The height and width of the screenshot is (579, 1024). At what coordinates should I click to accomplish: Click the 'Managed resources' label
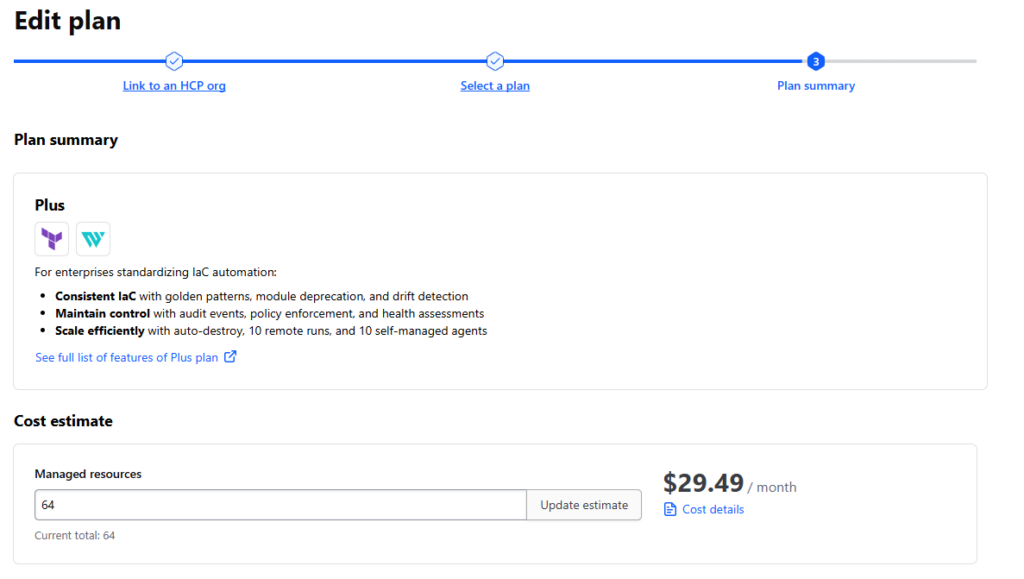(88, 474)
